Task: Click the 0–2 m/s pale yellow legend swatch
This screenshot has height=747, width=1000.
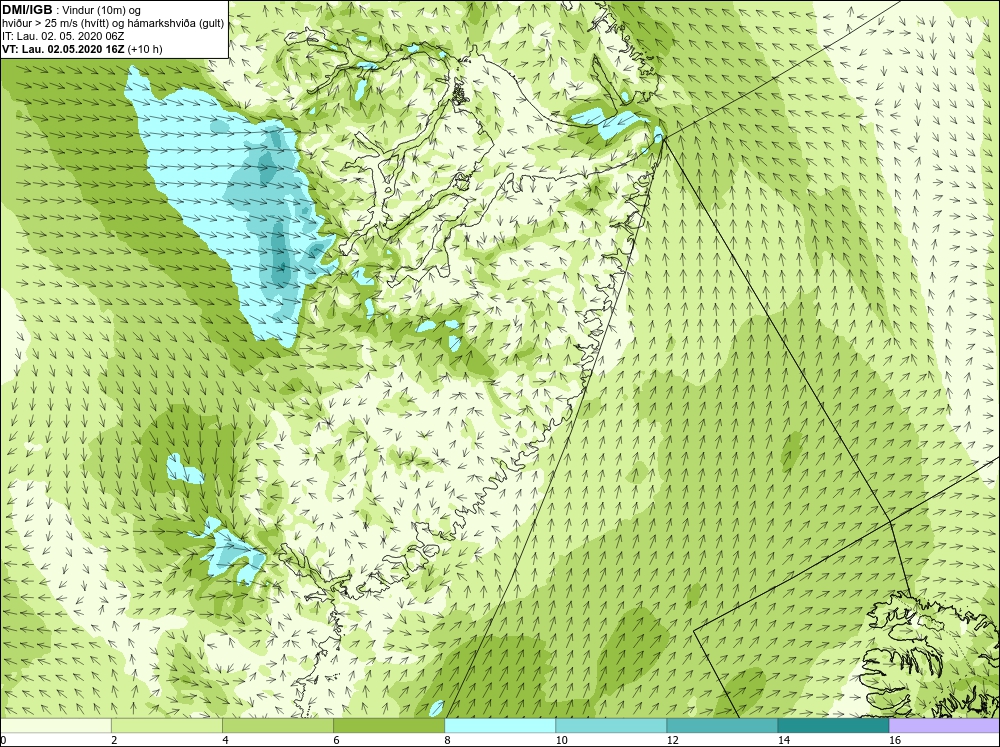Action: (x=55, y=725)
